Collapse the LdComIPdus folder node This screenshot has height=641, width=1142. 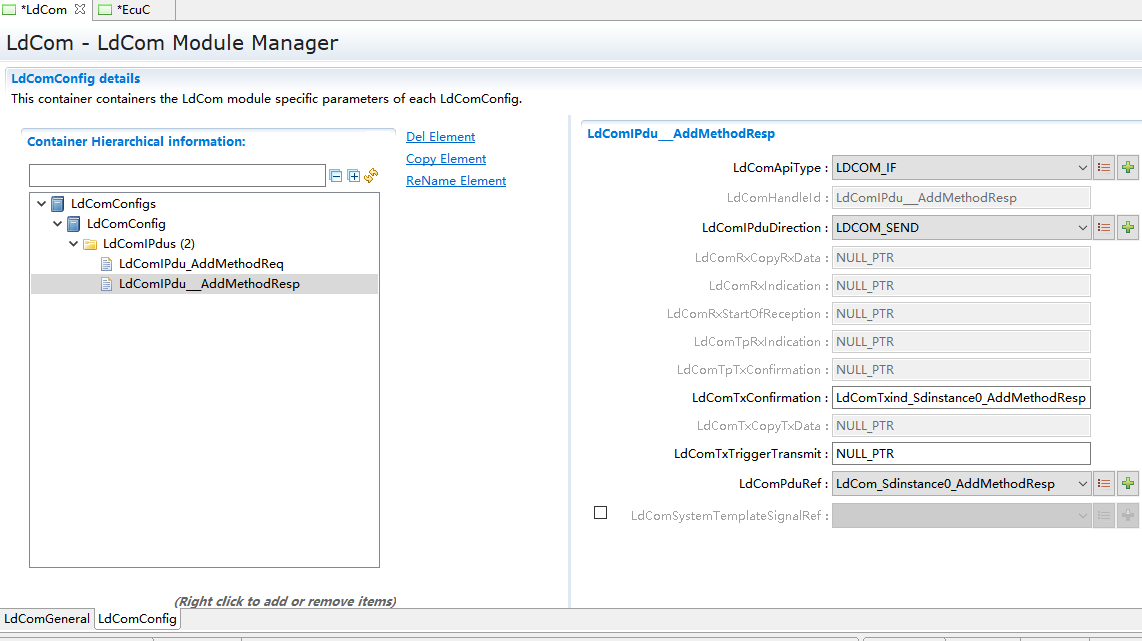click(x=74, y=244)
